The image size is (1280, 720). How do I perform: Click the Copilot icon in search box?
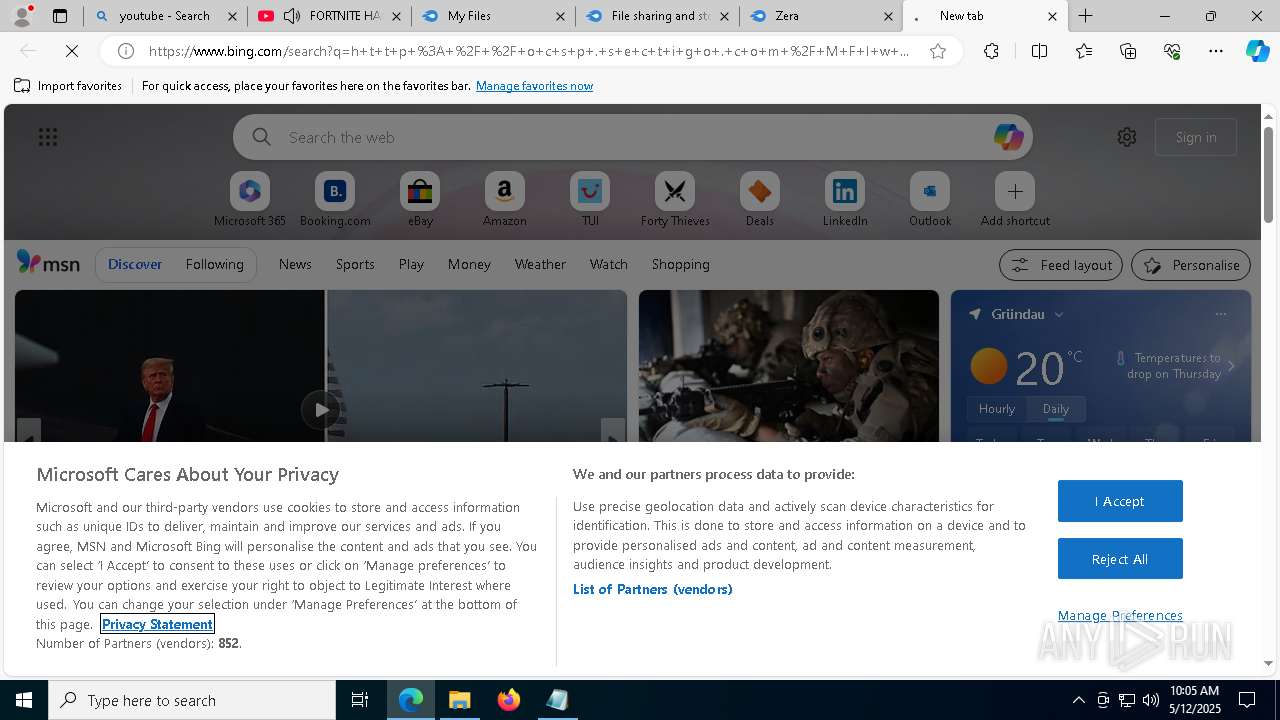click(x=1008, y=137)
